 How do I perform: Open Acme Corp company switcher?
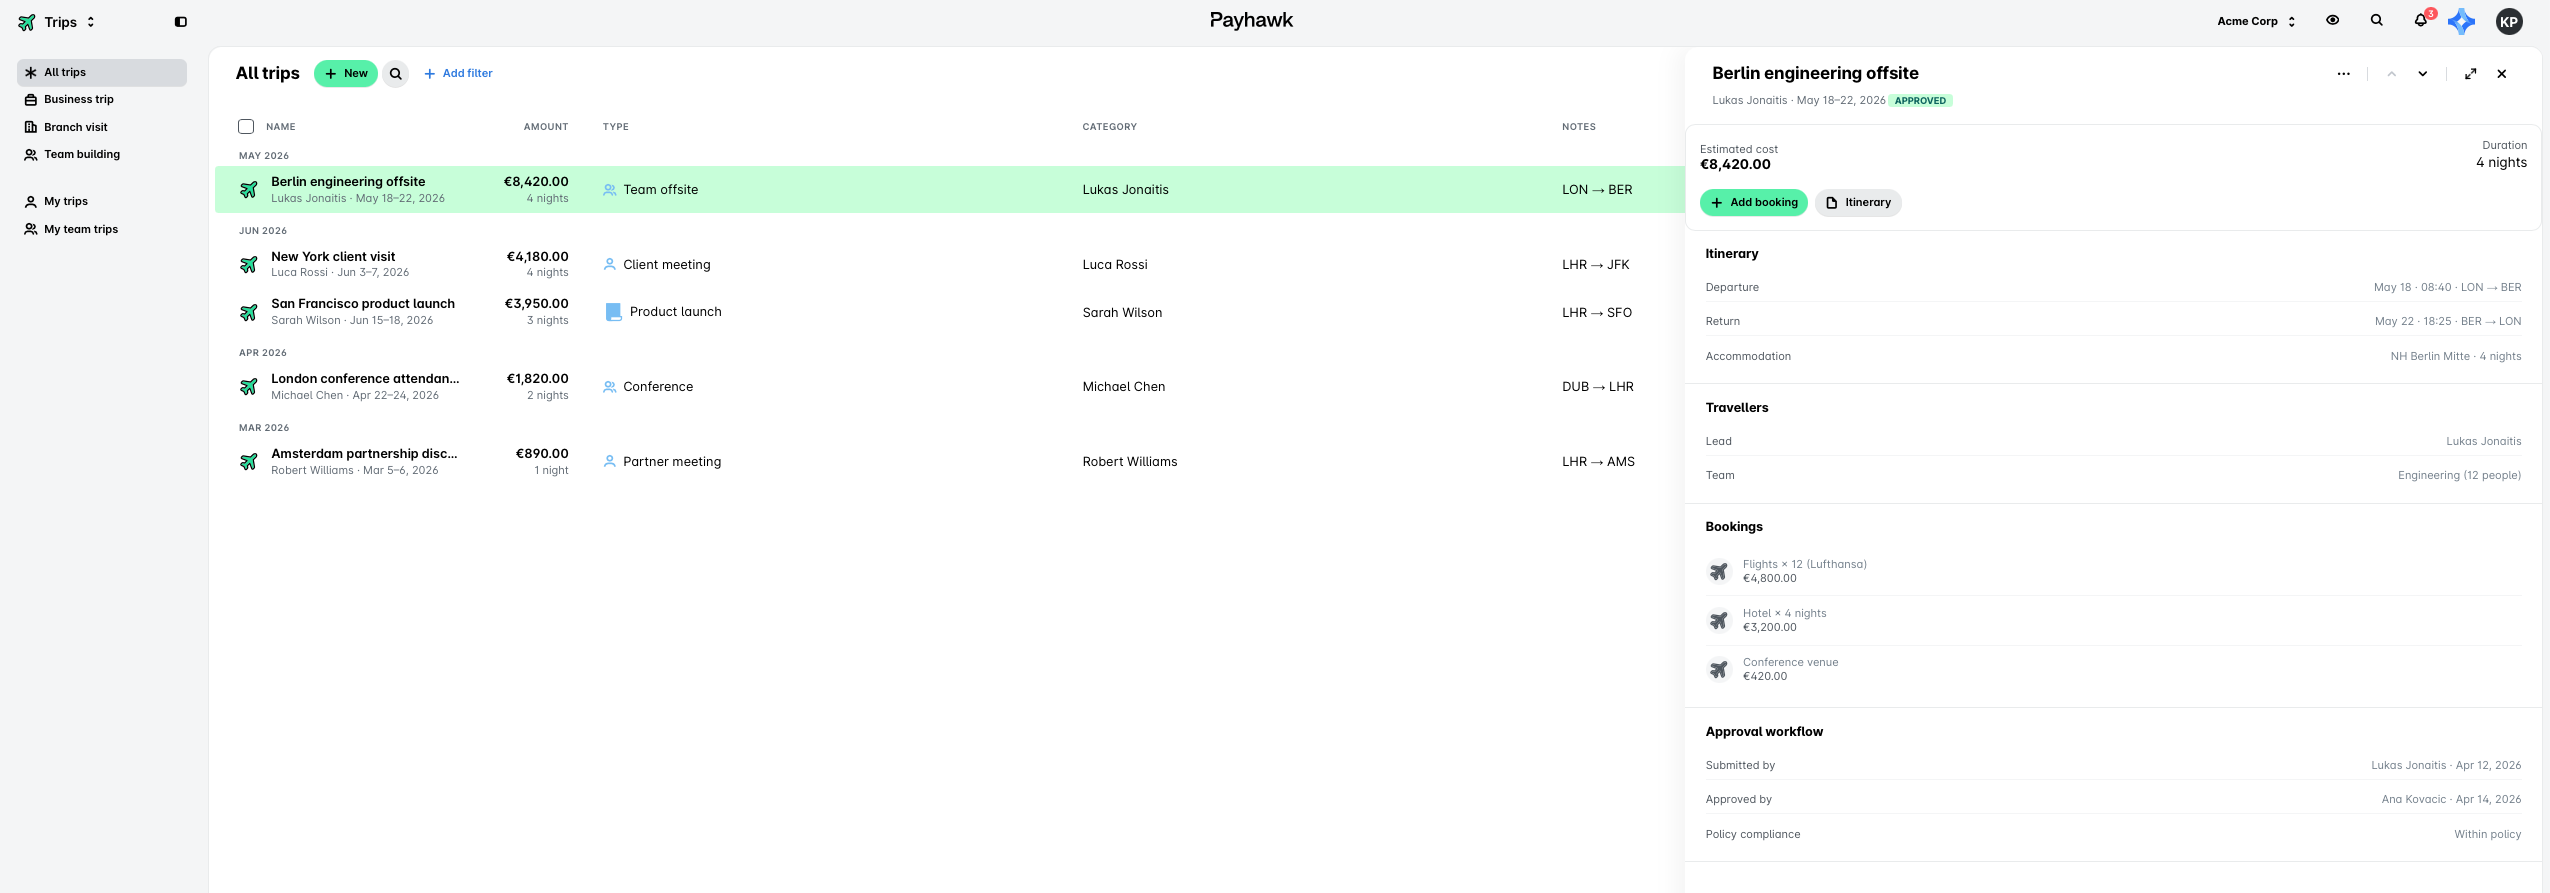click(2256, 21)
